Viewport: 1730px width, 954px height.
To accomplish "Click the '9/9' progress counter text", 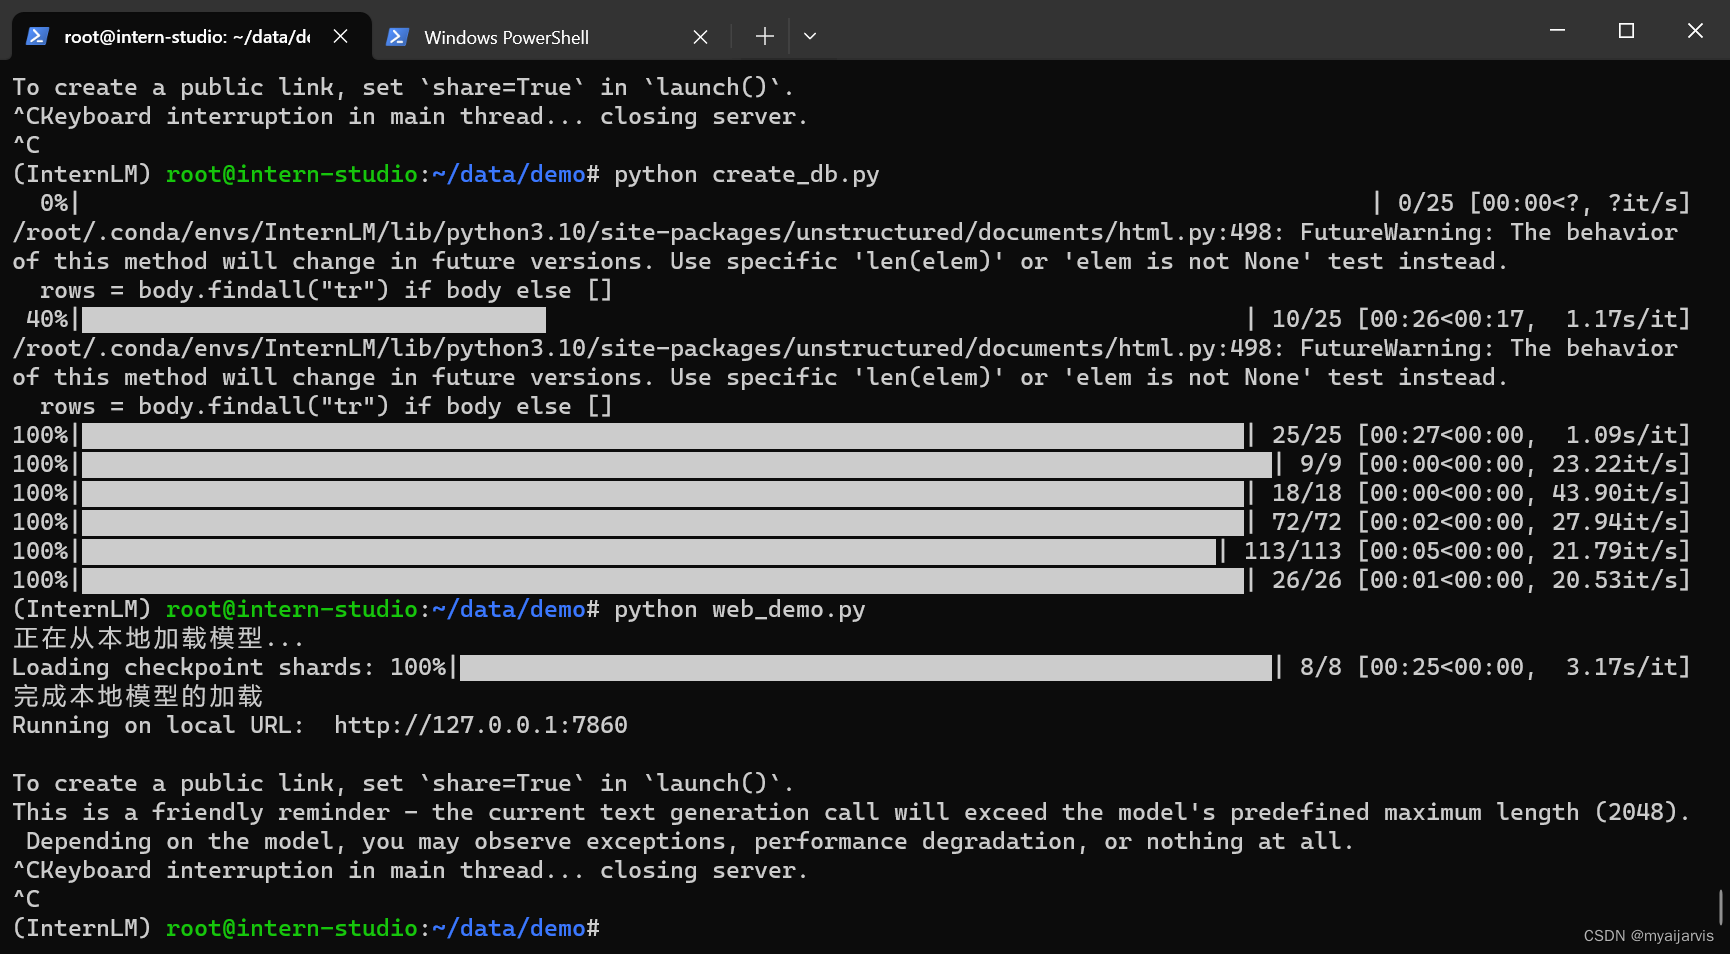I will [x=1320, y=464].
